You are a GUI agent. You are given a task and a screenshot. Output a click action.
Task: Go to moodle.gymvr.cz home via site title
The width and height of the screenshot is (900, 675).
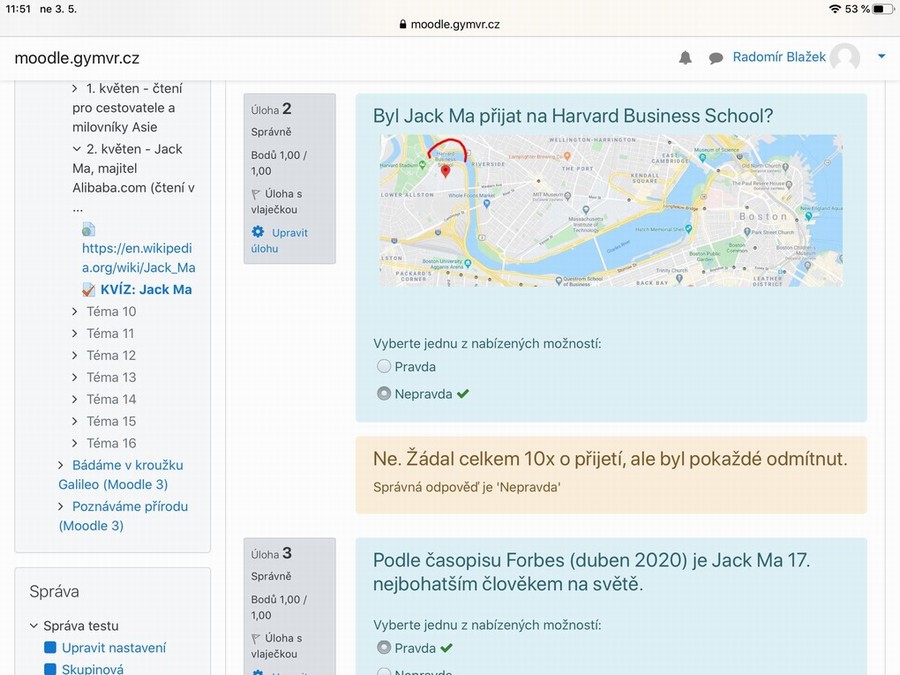pyautogui.click(x=77, y=58)
